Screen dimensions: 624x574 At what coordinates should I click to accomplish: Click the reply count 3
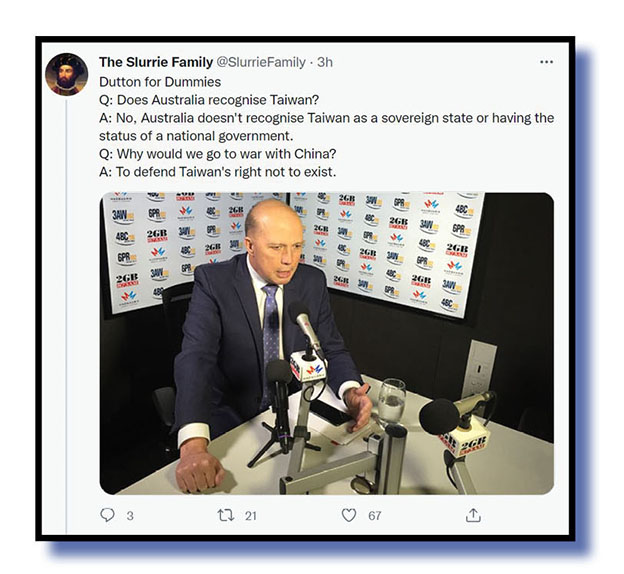[x=130, y=516]
